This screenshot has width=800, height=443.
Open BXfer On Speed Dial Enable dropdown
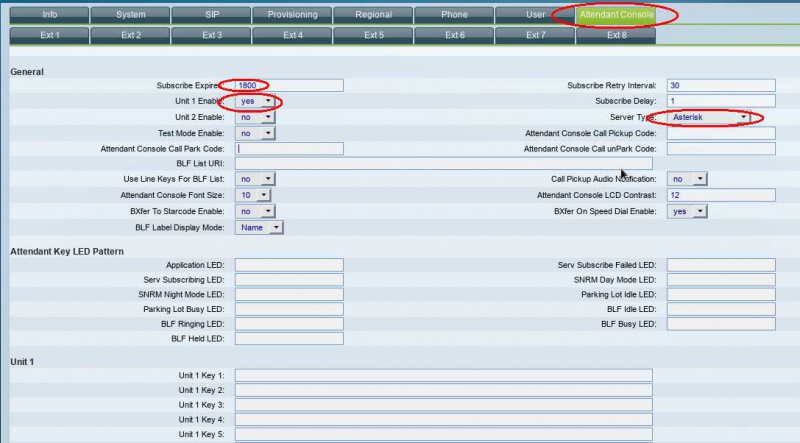[687, 211]
